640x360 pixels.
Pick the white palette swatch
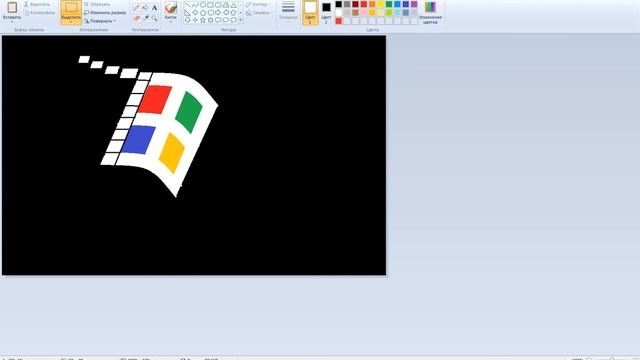(x=339, y=13)
